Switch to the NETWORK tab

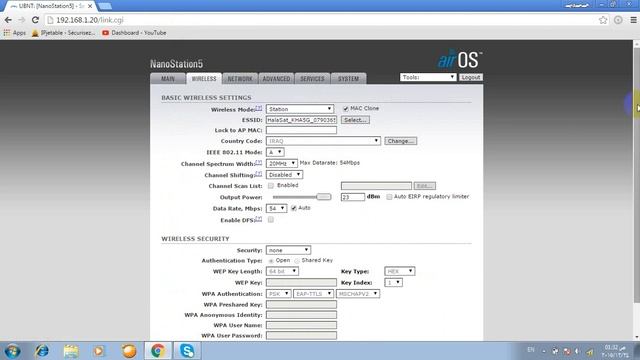point(240,79)
